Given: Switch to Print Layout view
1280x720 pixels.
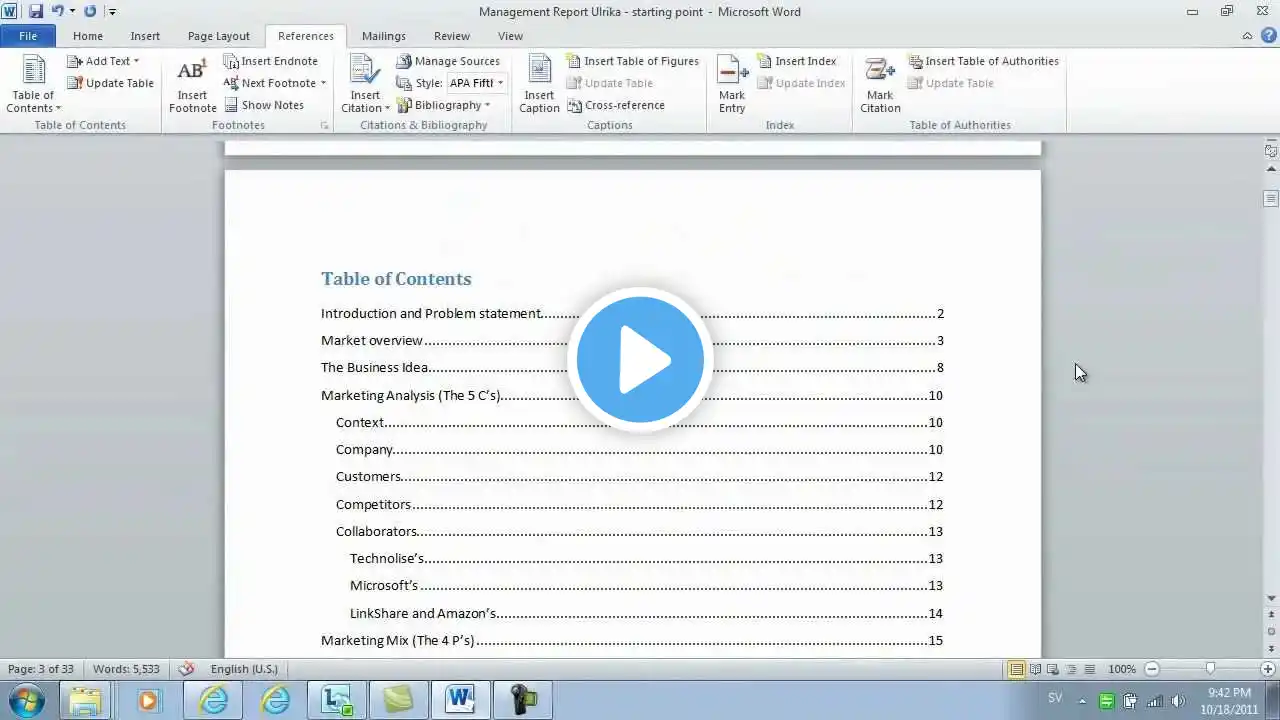Looking at the screenshot, I should [1016, 669].
